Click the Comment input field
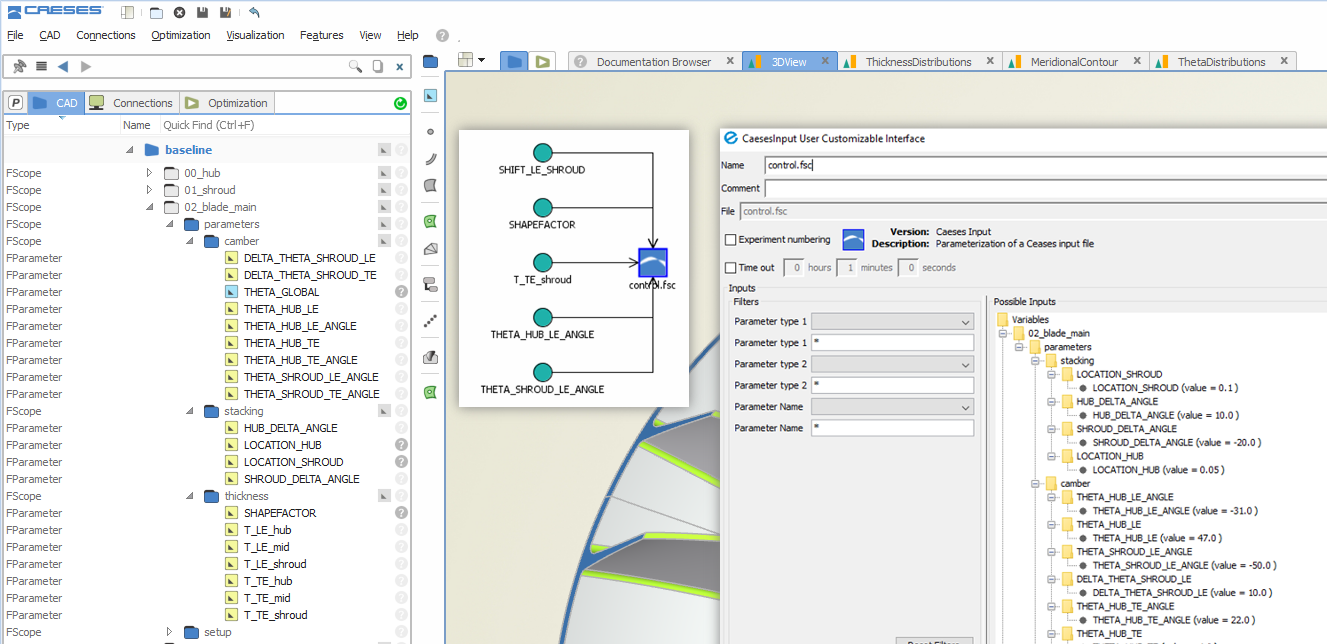Viewport: 1327px width, 644px height. point(1045,188)
